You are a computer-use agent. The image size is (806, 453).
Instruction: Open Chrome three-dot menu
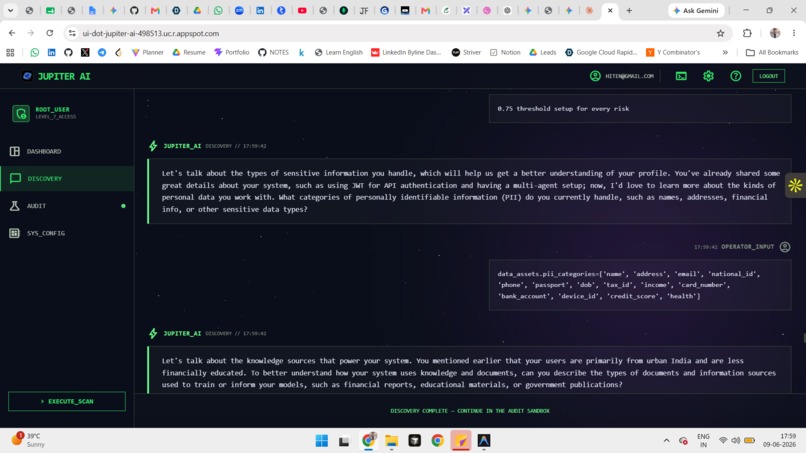point(794,33)
